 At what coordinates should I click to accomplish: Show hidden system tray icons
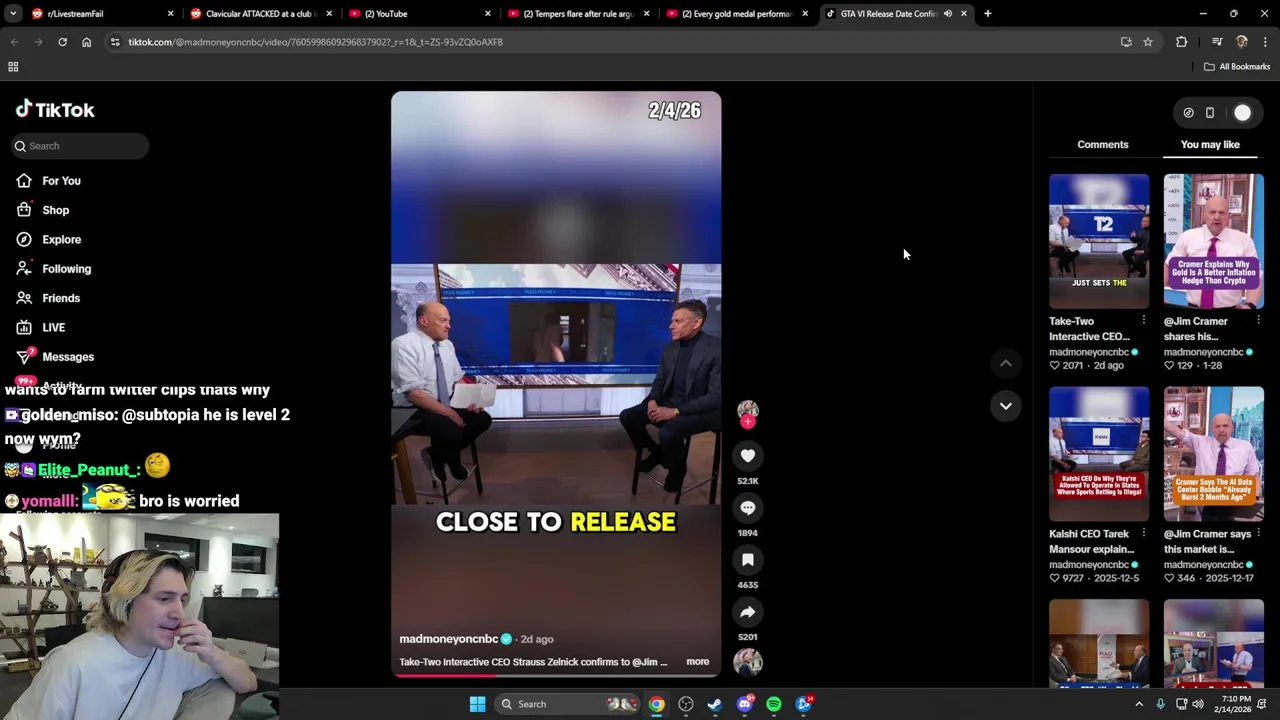[1138, 704]
